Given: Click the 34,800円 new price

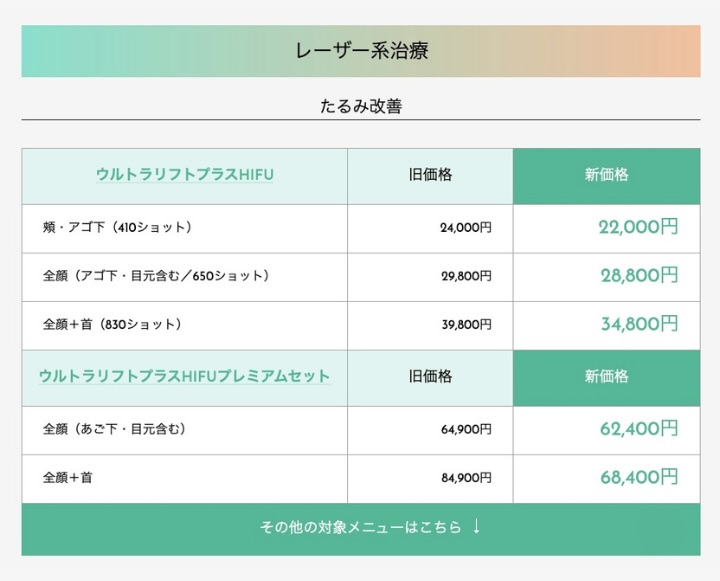Looking at the screenshot, I should tap(639, 324).
